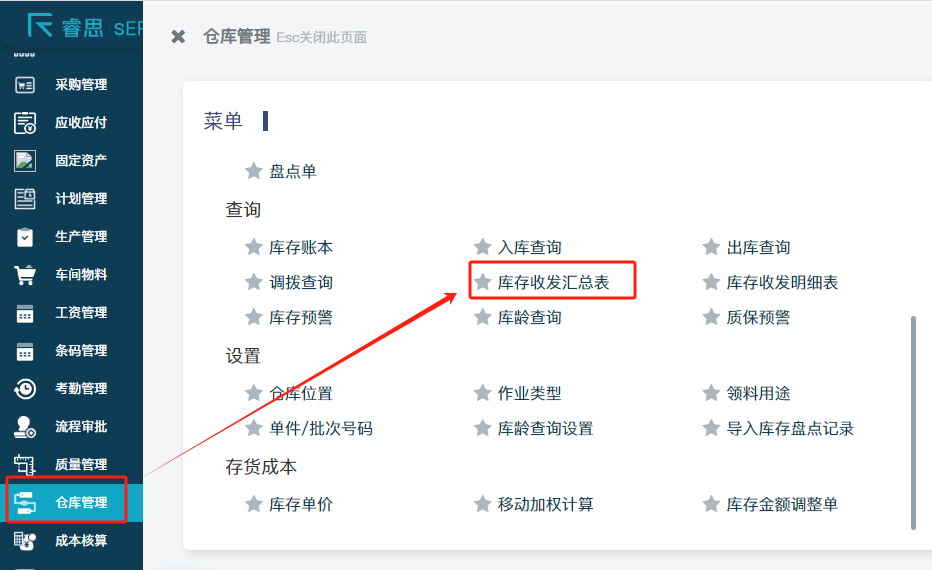The image size is (932, 570).
Task: Click the 车间物料 shopping cart icon
Action: pyautogui.click(x=25, y=275)
